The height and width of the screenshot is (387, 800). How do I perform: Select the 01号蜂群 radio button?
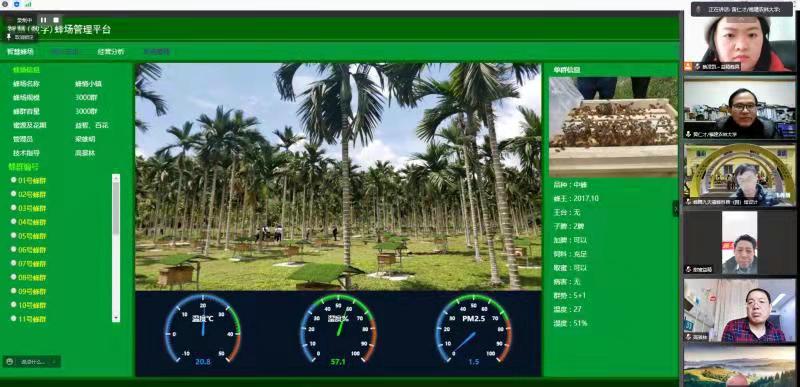point(13,180)
